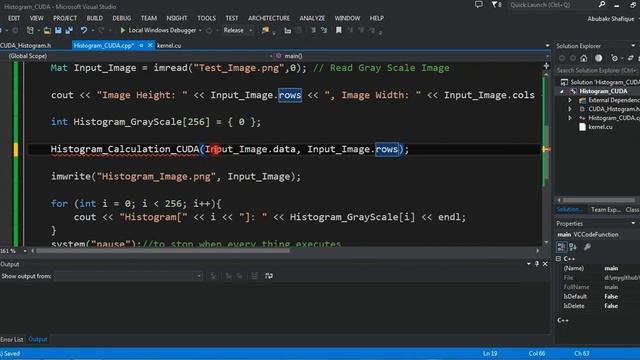Click the editor horizontal scrollbar thumb

163,251
